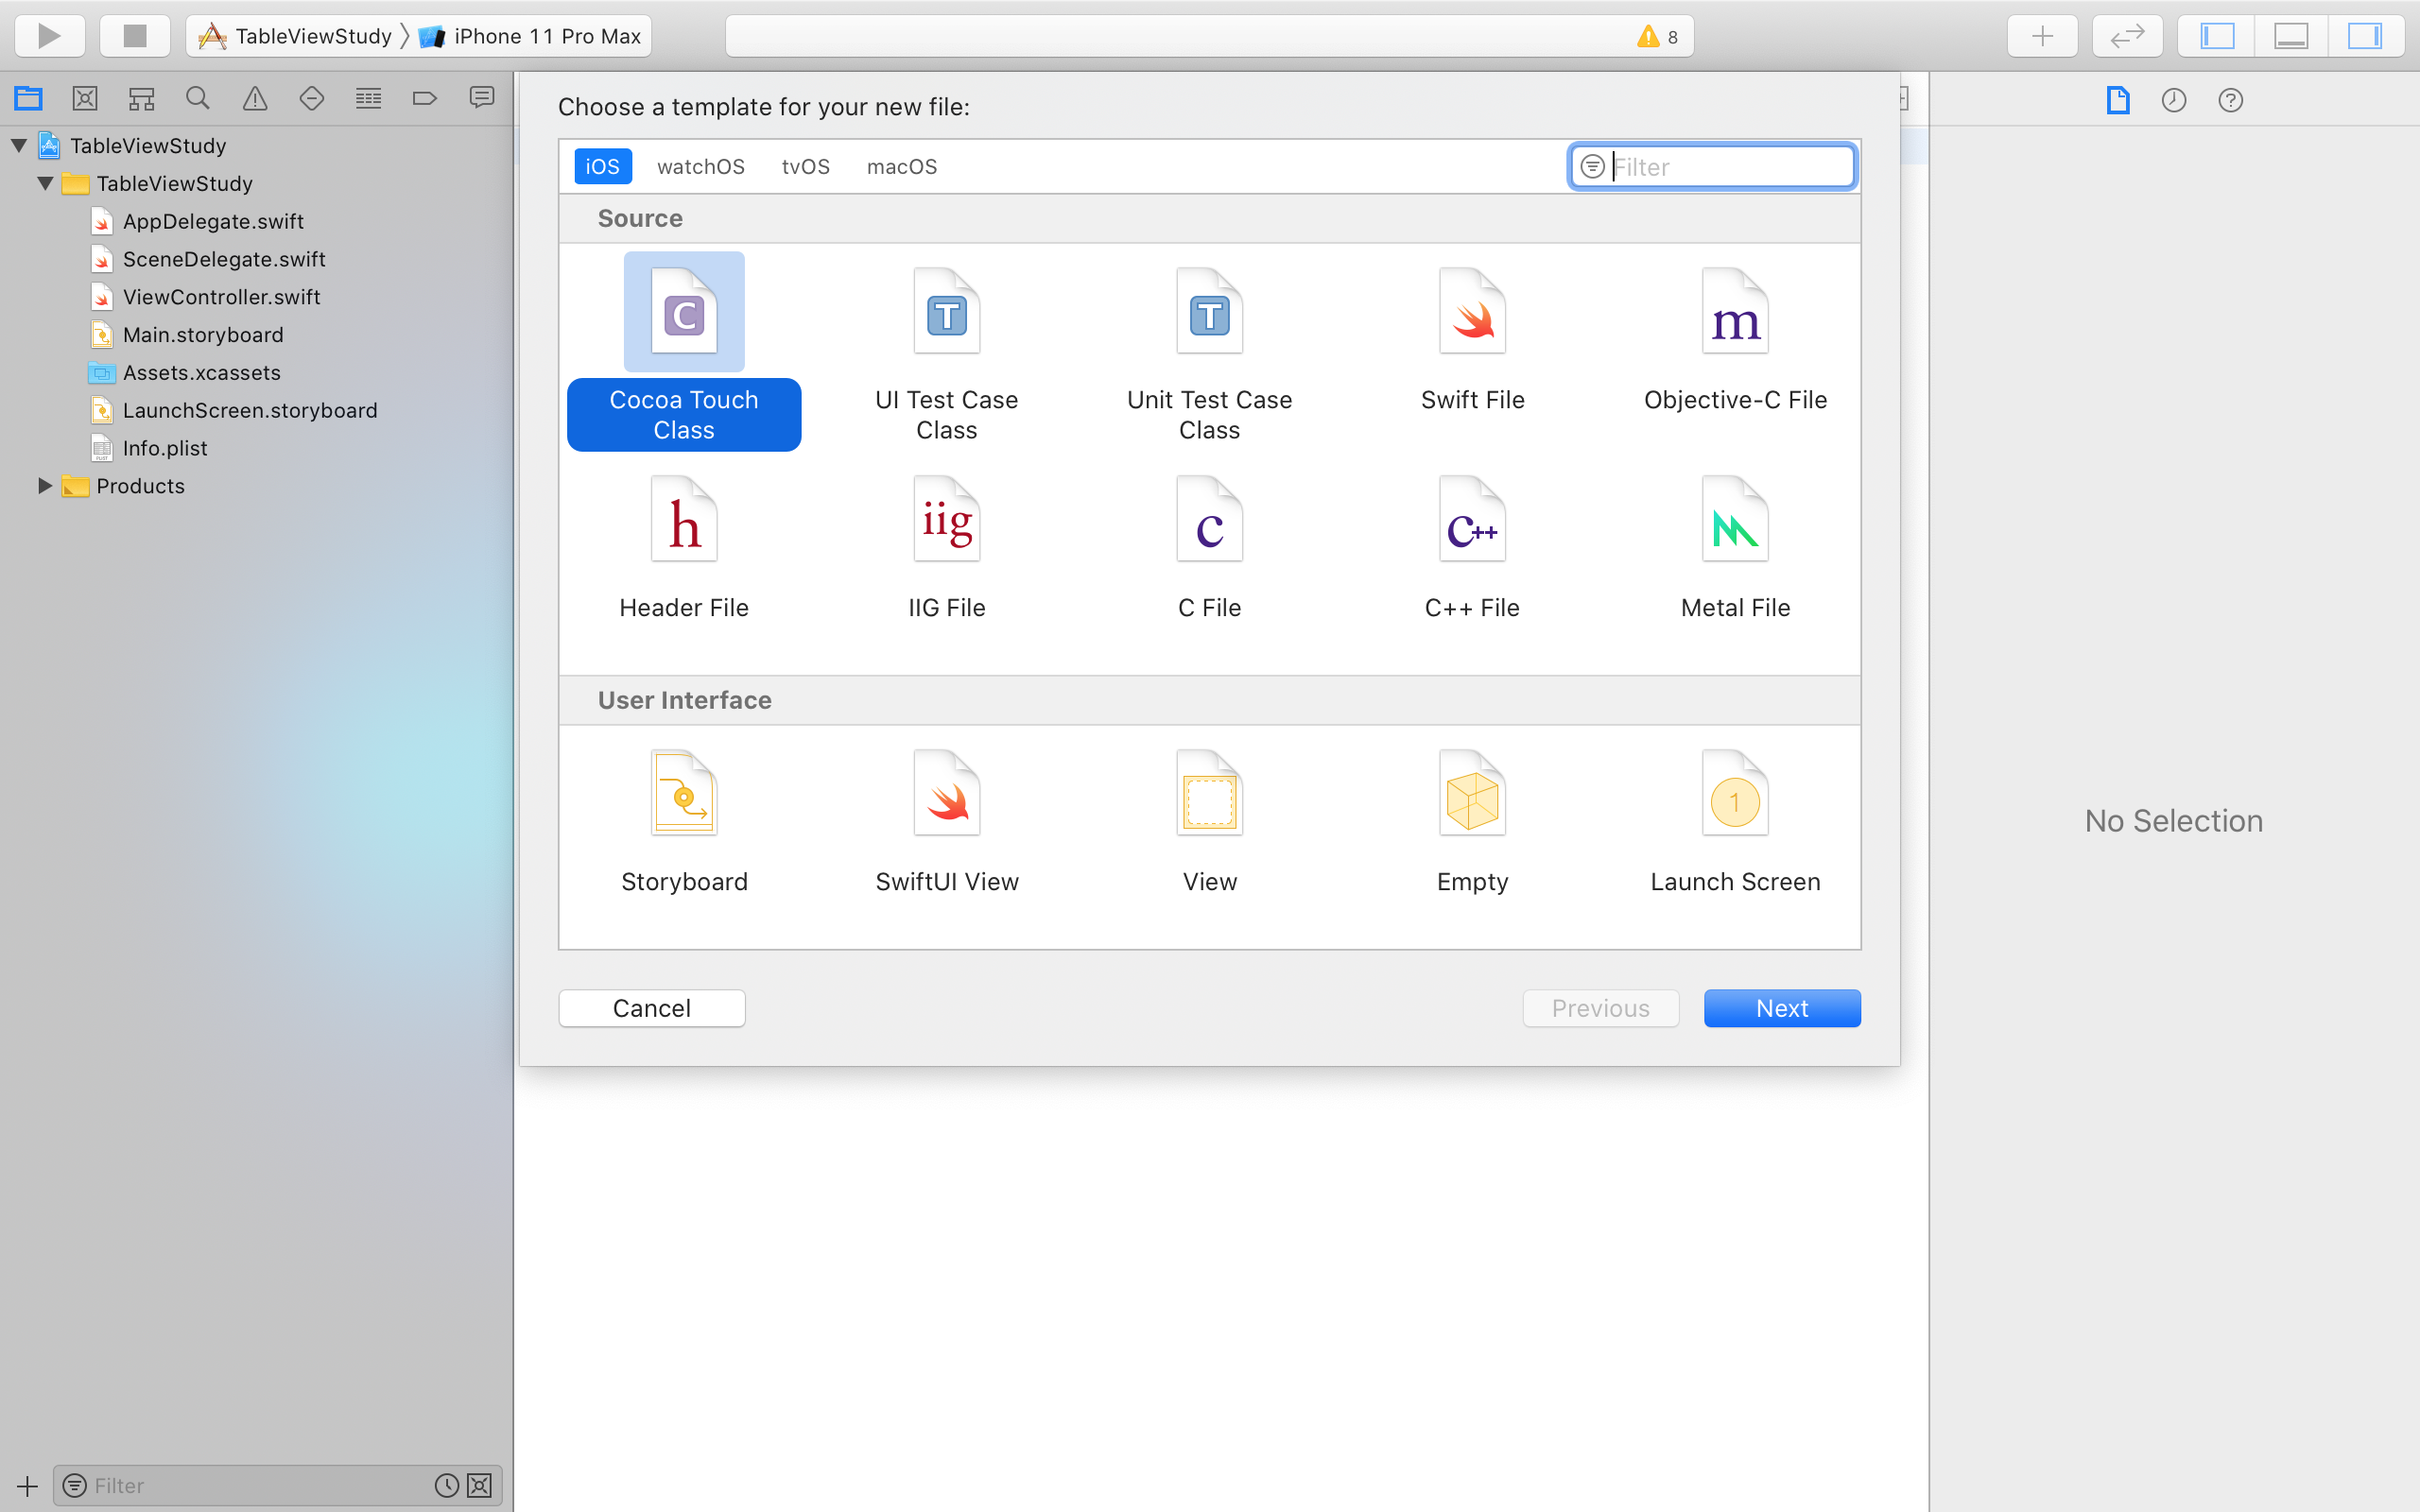The width and height of the screenshot is (2420, 1512).
Task: Switch to the macOS template tab
Action: tap(901, 166)
